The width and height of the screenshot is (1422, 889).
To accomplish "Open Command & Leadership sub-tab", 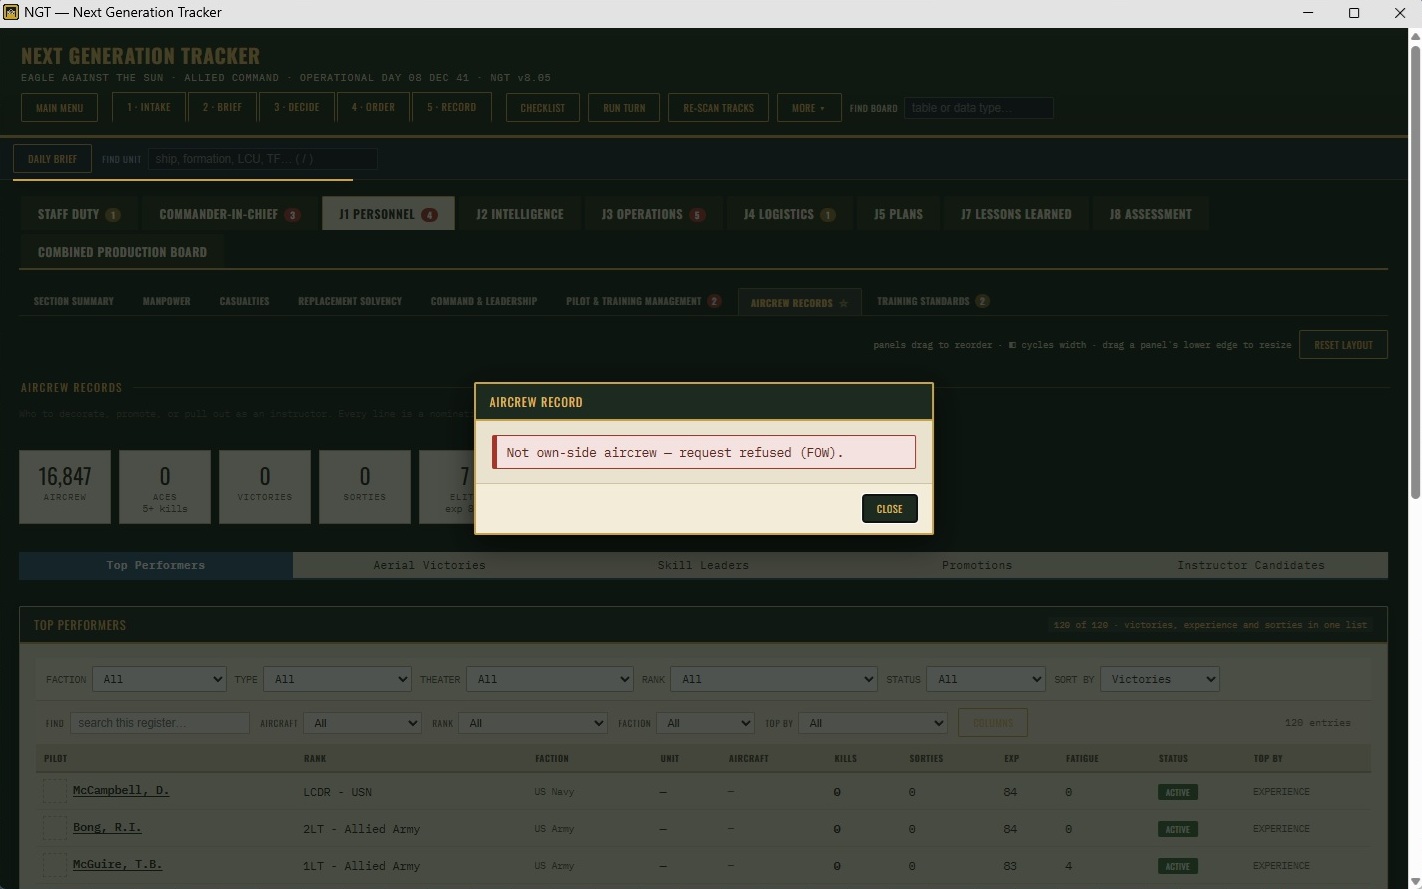I will point(484,301).
